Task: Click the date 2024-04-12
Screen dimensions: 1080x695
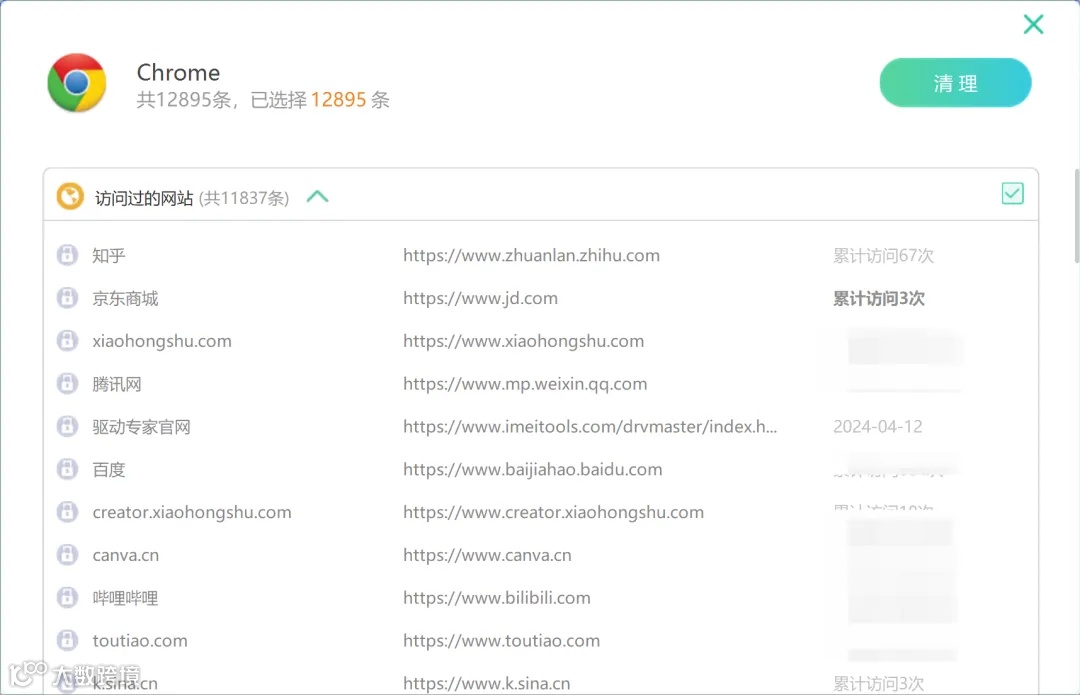Action: (x=878, y=426)
